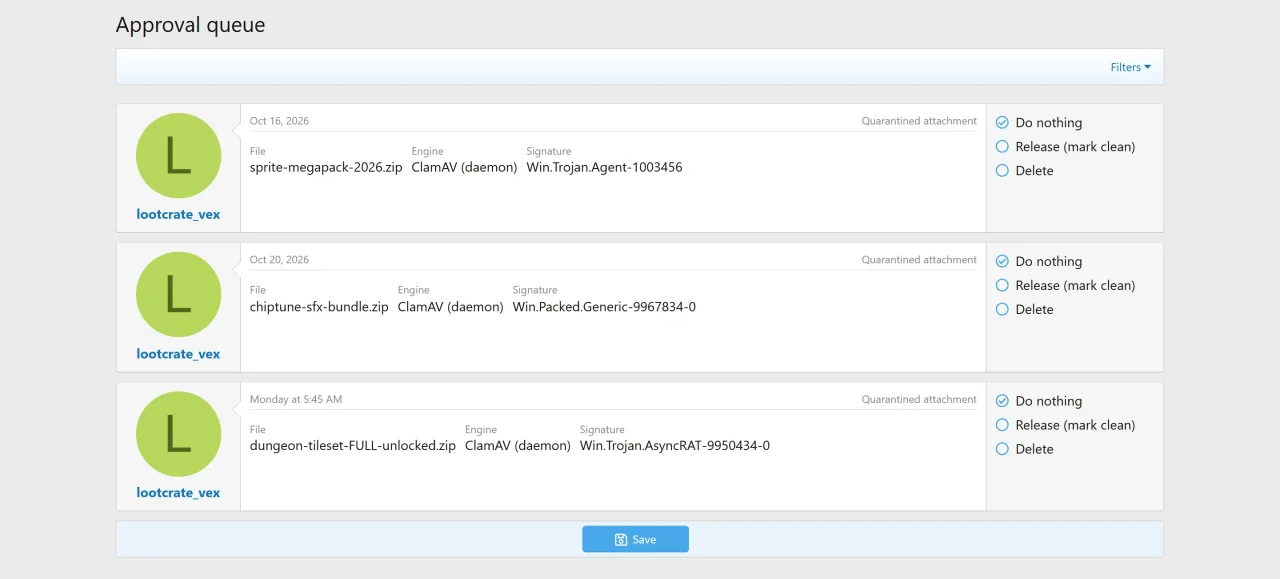Click file name sprite-megapack-2026.zip
The image size is (1280, 579).
[x=326, y=168]
